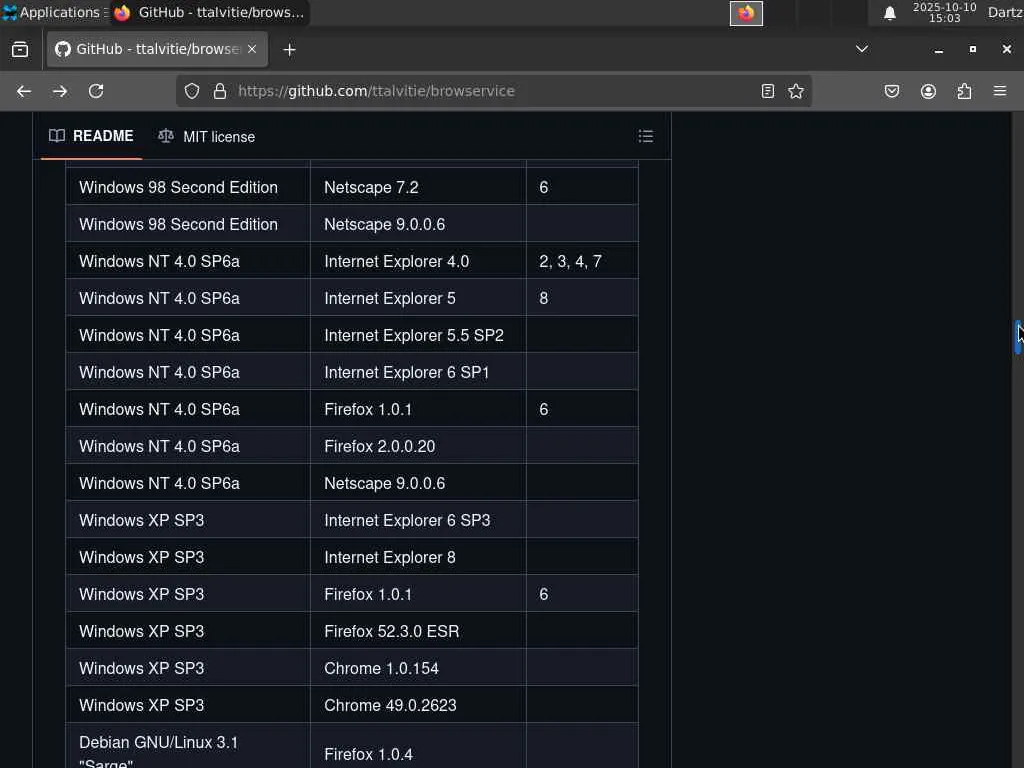This screenshot has height=768, width=1024.
Task: Go back with the browser back arrow
Action: [x=24, y=91]
